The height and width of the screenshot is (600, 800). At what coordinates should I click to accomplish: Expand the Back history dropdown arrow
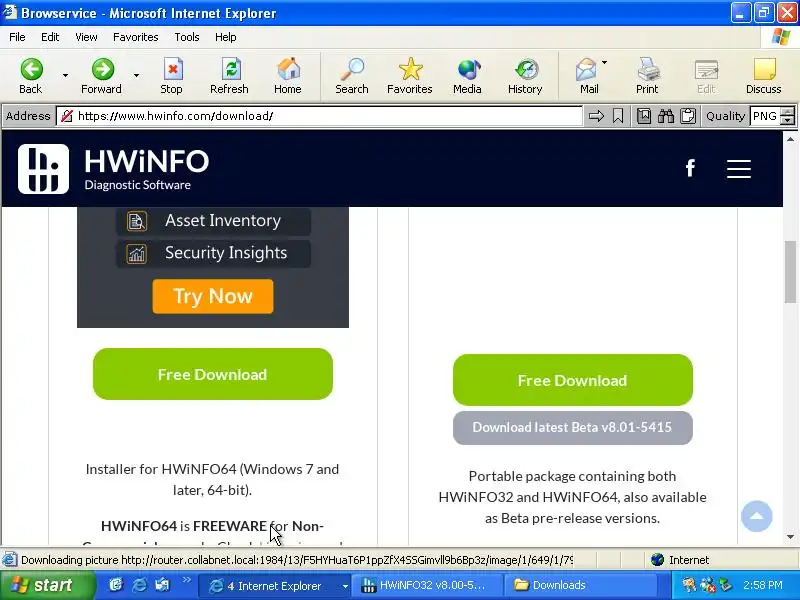[65, 76]
